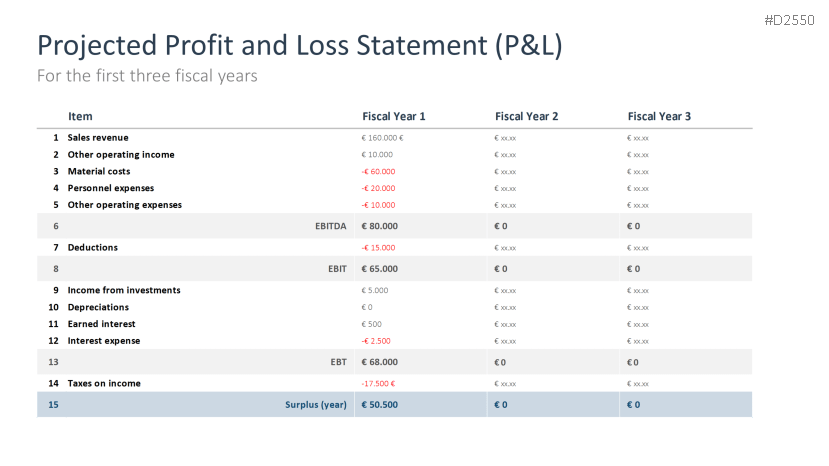Select the Item column header
The width and height of the screenshot is (829, 466).
(x=80, y=117)
